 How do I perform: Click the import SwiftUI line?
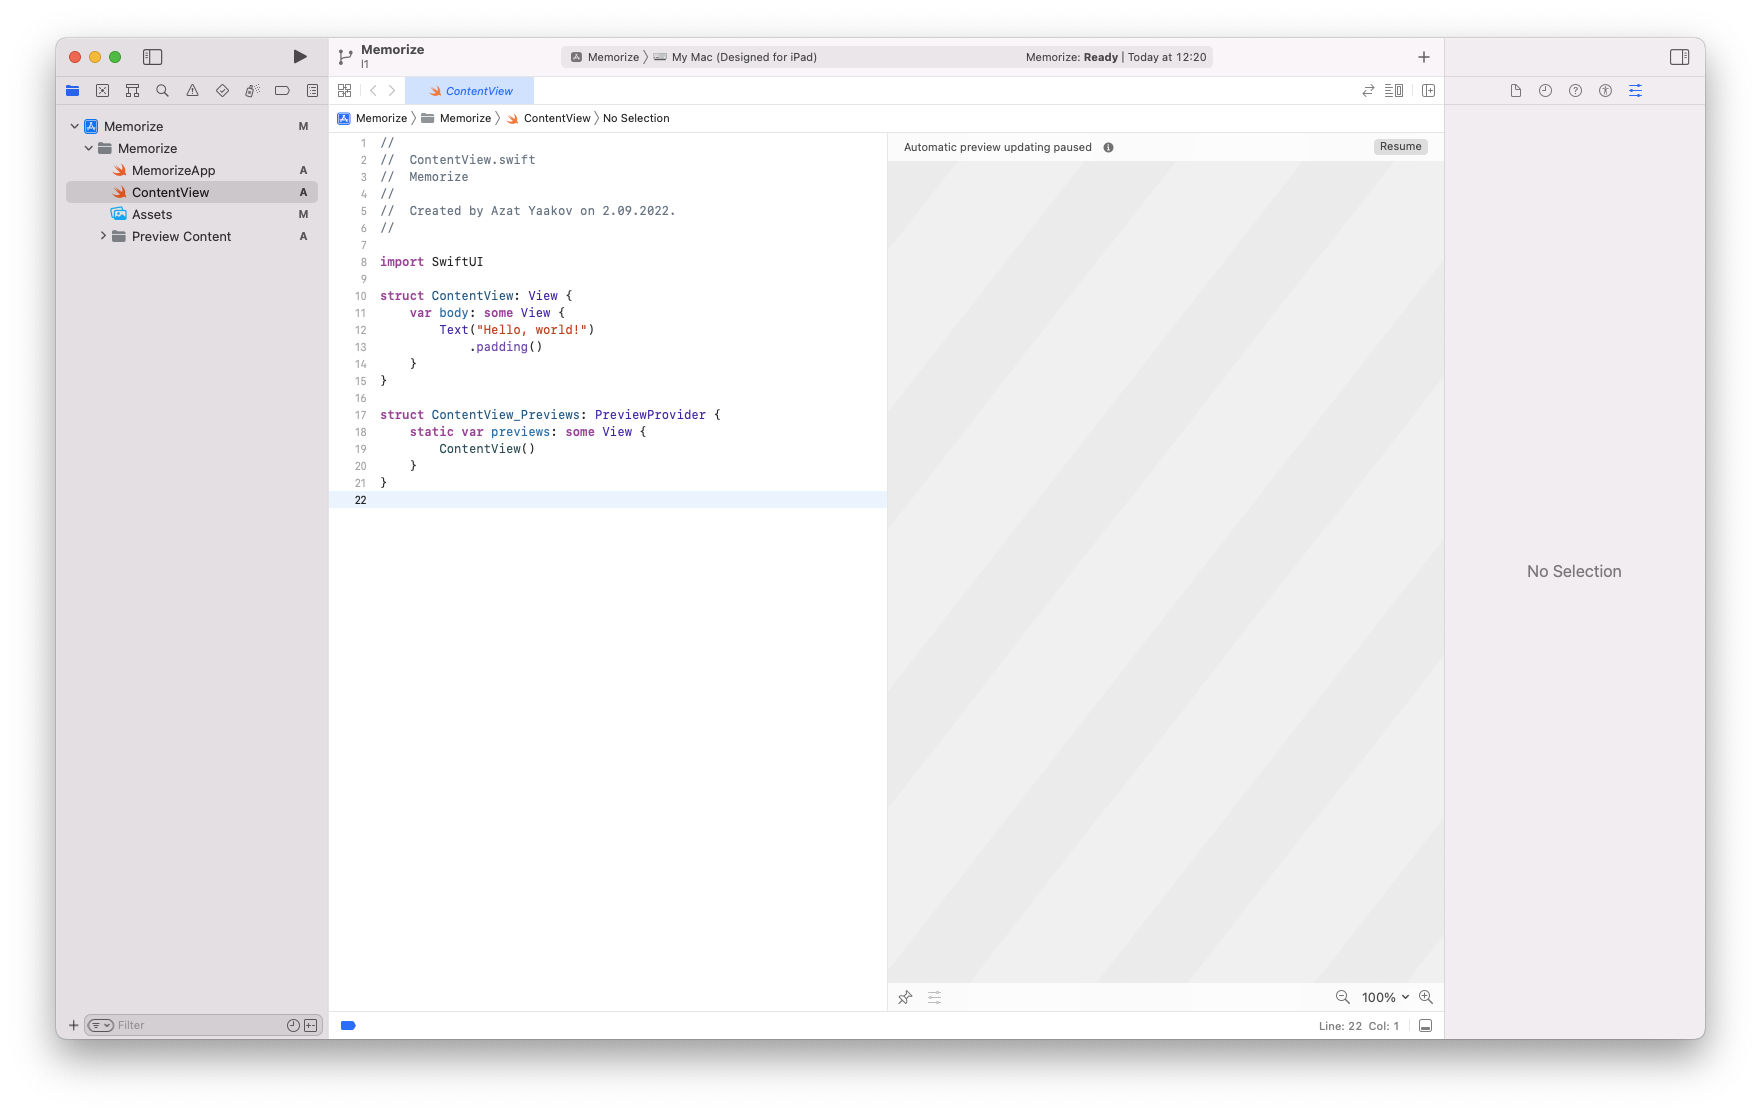(431, 262)
